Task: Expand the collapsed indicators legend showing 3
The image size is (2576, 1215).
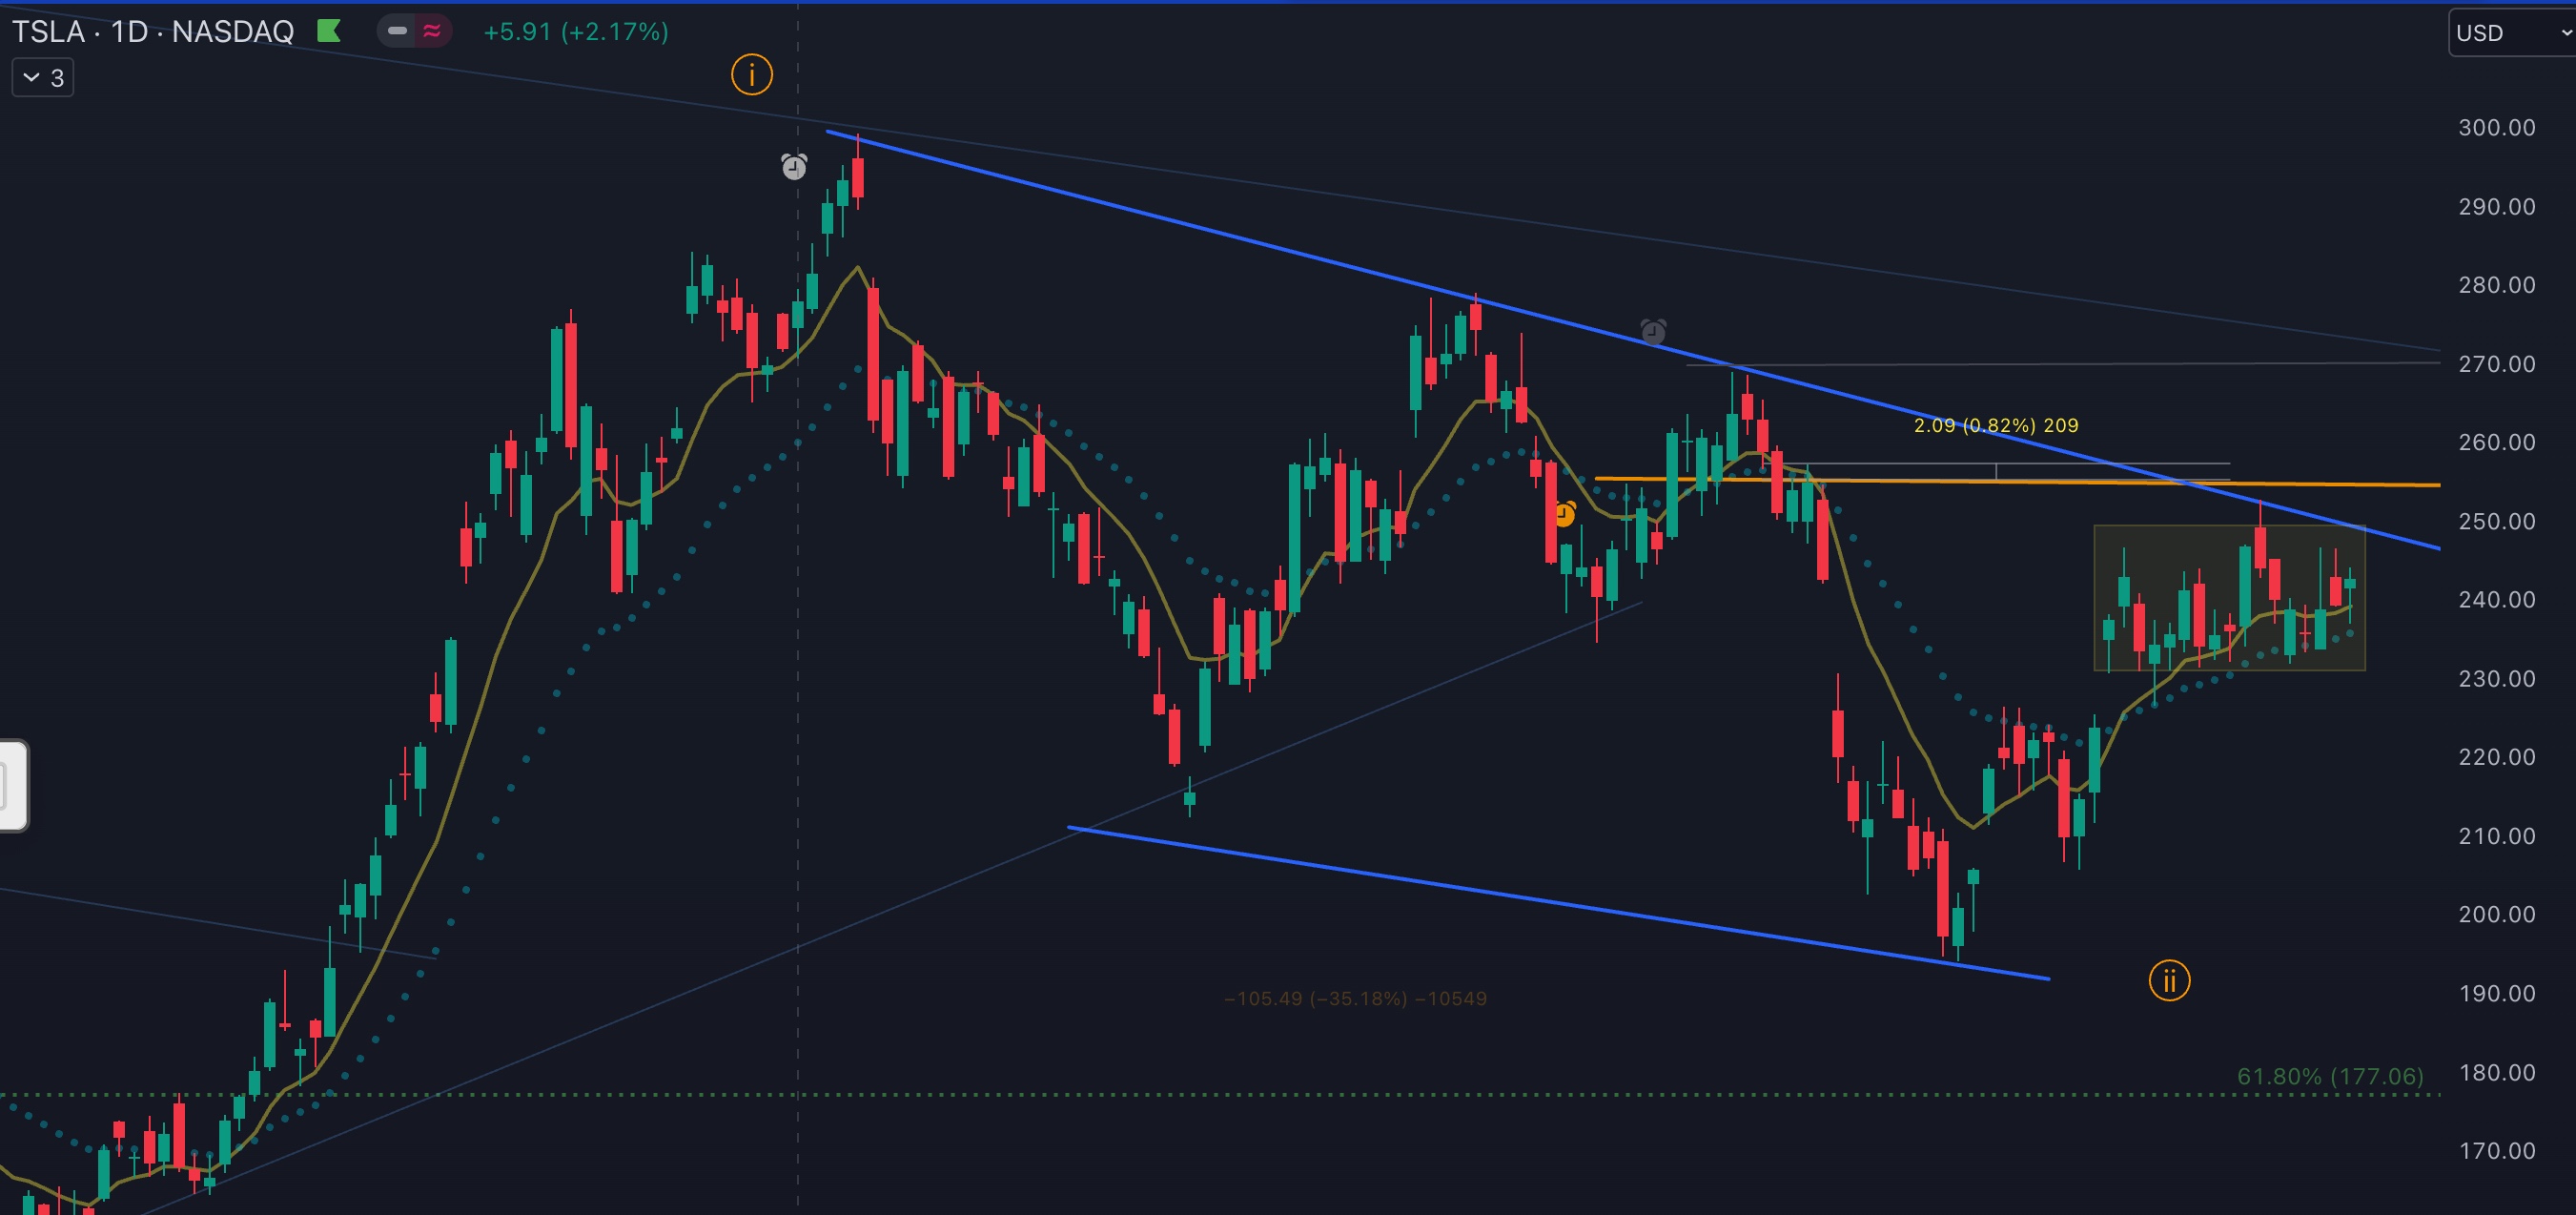Action: (x=43, y=78)
